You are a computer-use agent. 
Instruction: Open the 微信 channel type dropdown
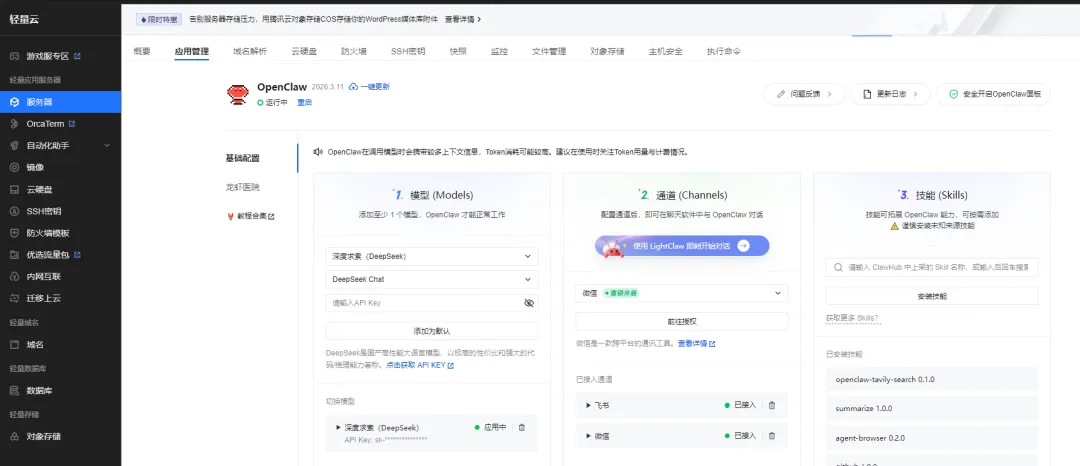click(682, 293)
